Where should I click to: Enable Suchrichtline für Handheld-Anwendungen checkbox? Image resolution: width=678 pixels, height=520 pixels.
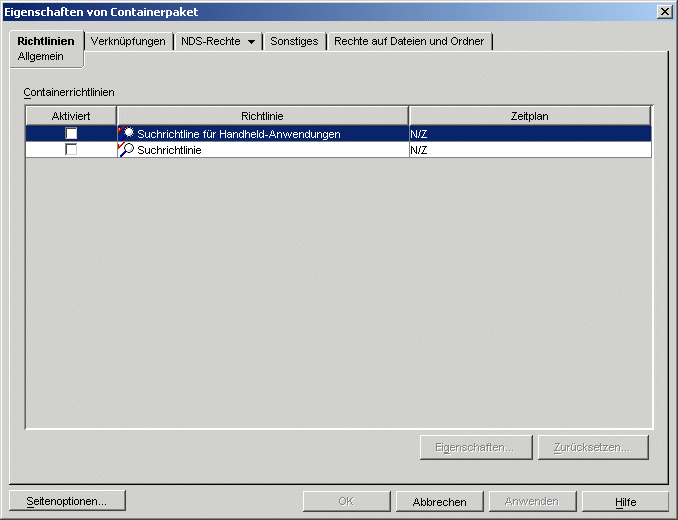(x=71, y=133)
